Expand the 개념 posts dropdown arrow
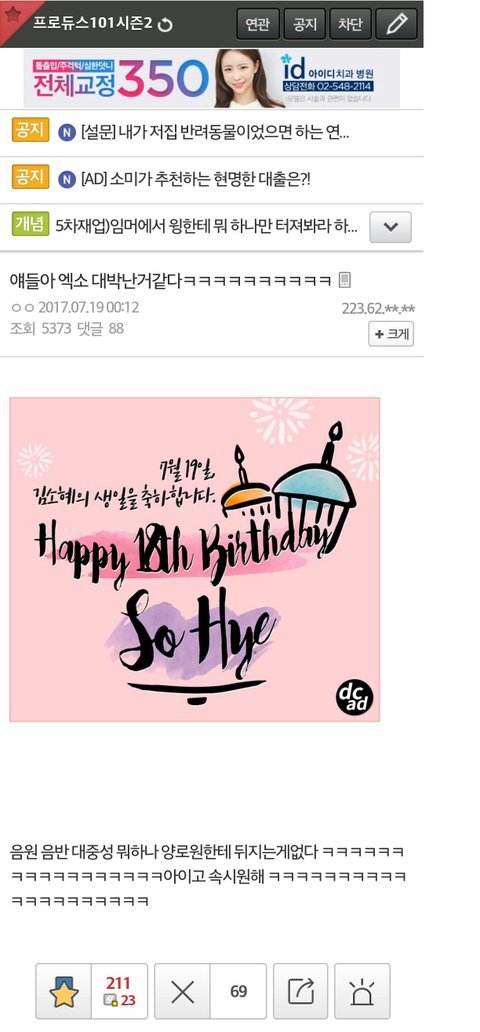 pos(390,227)
